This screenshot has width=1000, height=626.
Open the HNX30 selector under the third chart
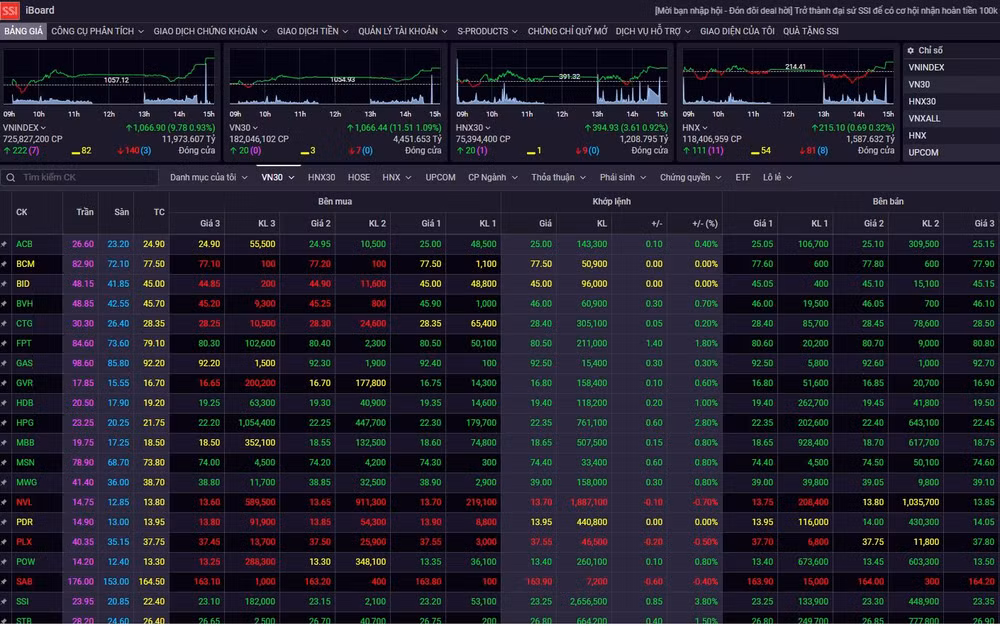click(473, 128)
